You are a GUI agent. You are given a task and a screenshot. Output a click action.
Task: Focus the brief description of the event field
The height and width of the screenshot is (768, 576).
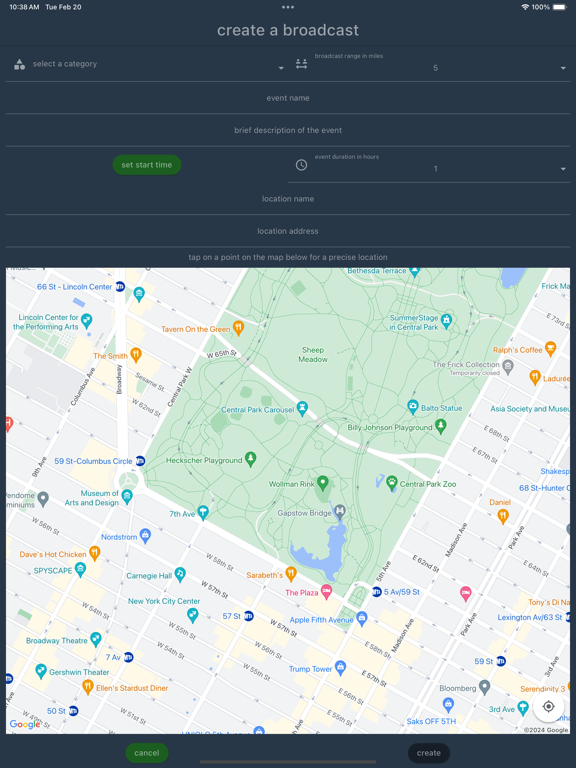pos(288,130)
